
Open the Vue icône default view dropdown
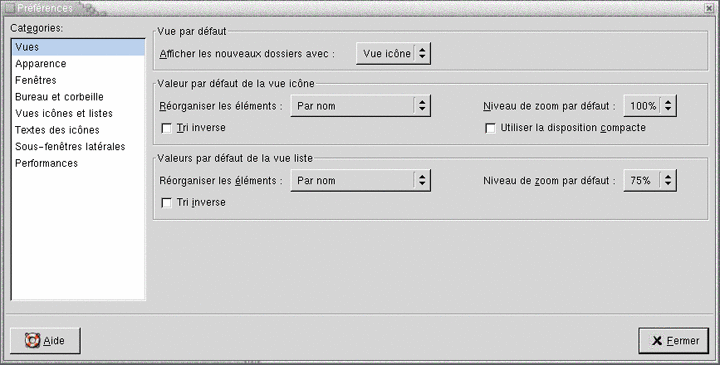pos(393,54)
